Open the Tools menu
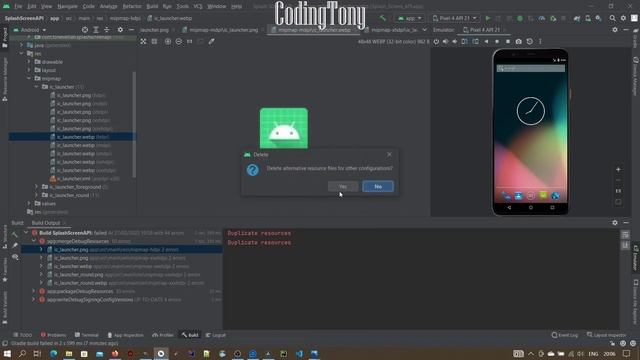 coord(182,7)
